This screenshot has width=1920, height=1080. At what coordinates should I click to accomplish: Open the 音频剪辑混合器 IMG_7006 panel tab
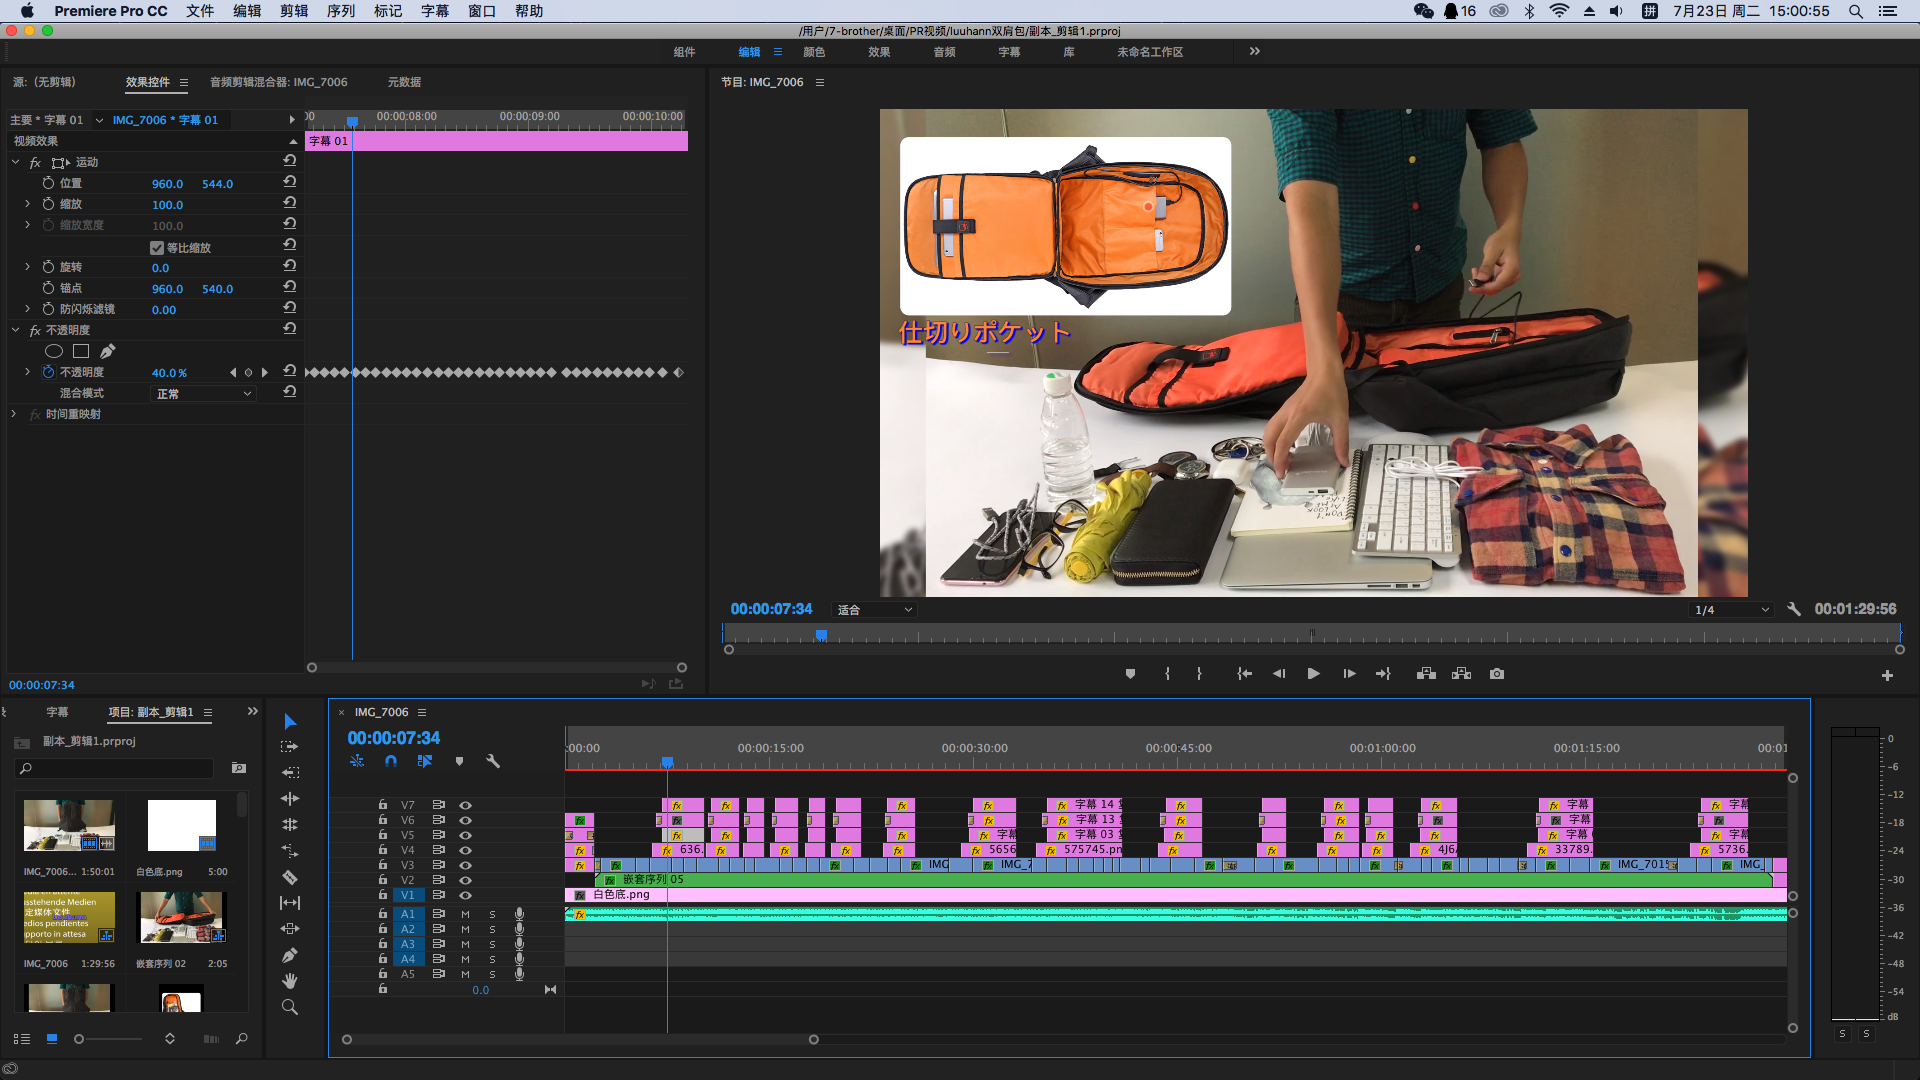[x=278, y=82]
